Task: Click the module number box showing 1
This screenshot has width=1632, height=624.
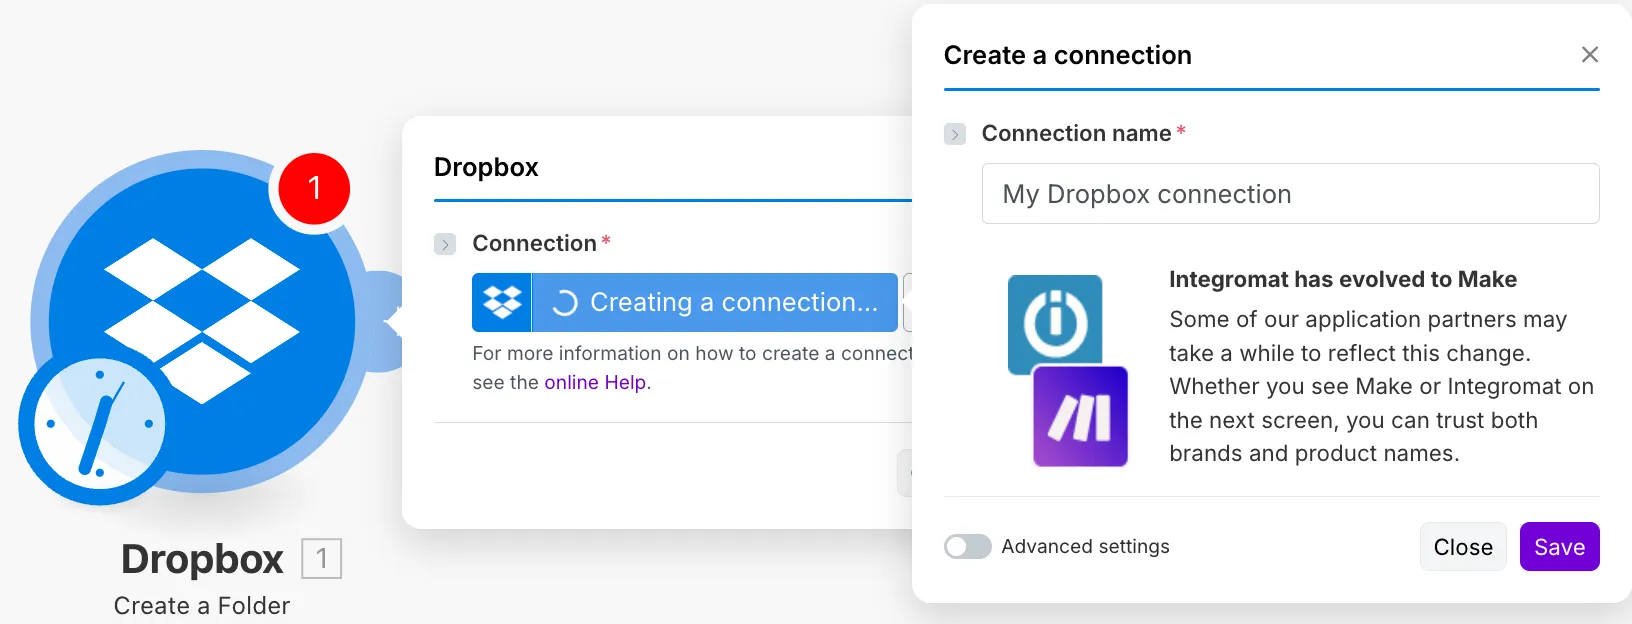Action: tap(322, 558)
